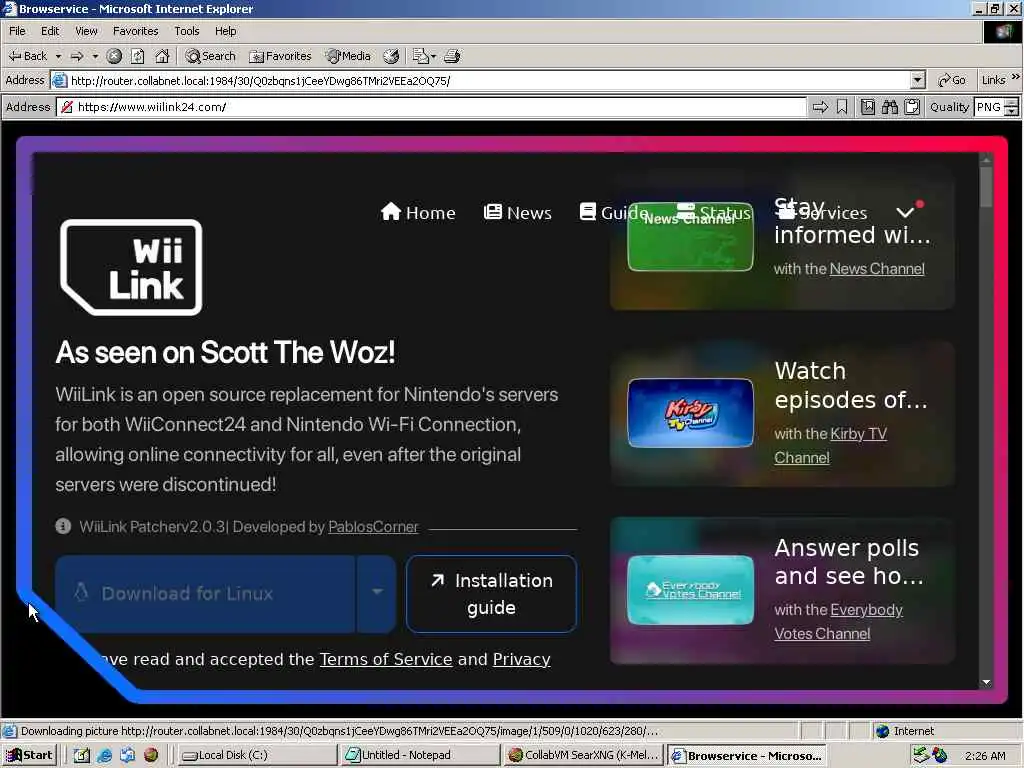Open the File menu
This screenshot has width=1024, height=768.
click(17, 31)
